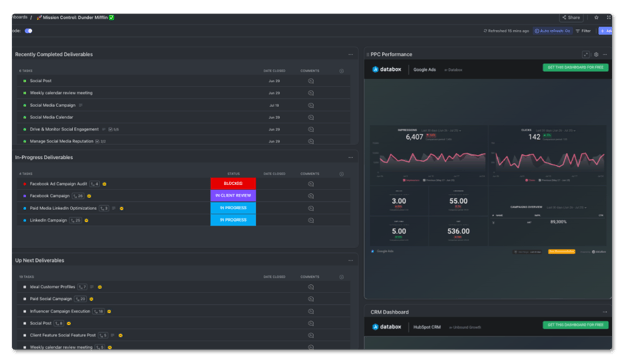
Task: Open the PPC Performance ellipsis menu
Action: coord(605,55)
